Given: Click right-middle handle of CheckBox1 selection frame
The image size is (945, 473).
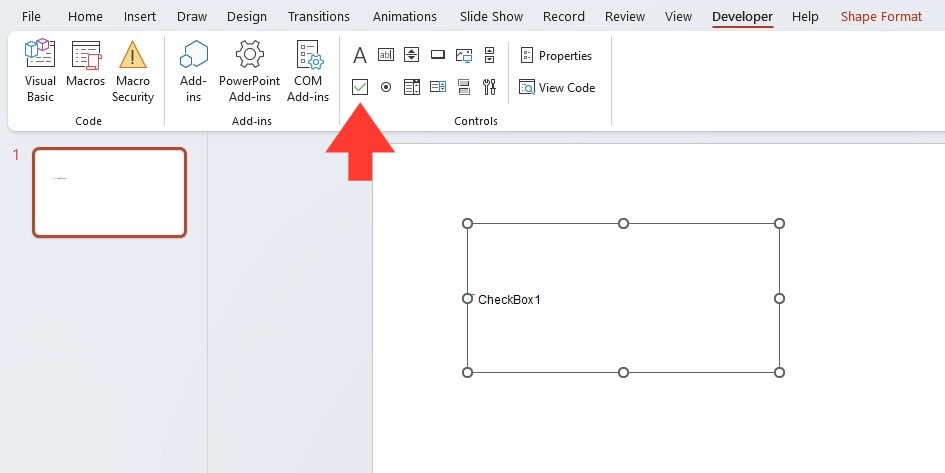Looking at the screenshot, I should (779, 298).
